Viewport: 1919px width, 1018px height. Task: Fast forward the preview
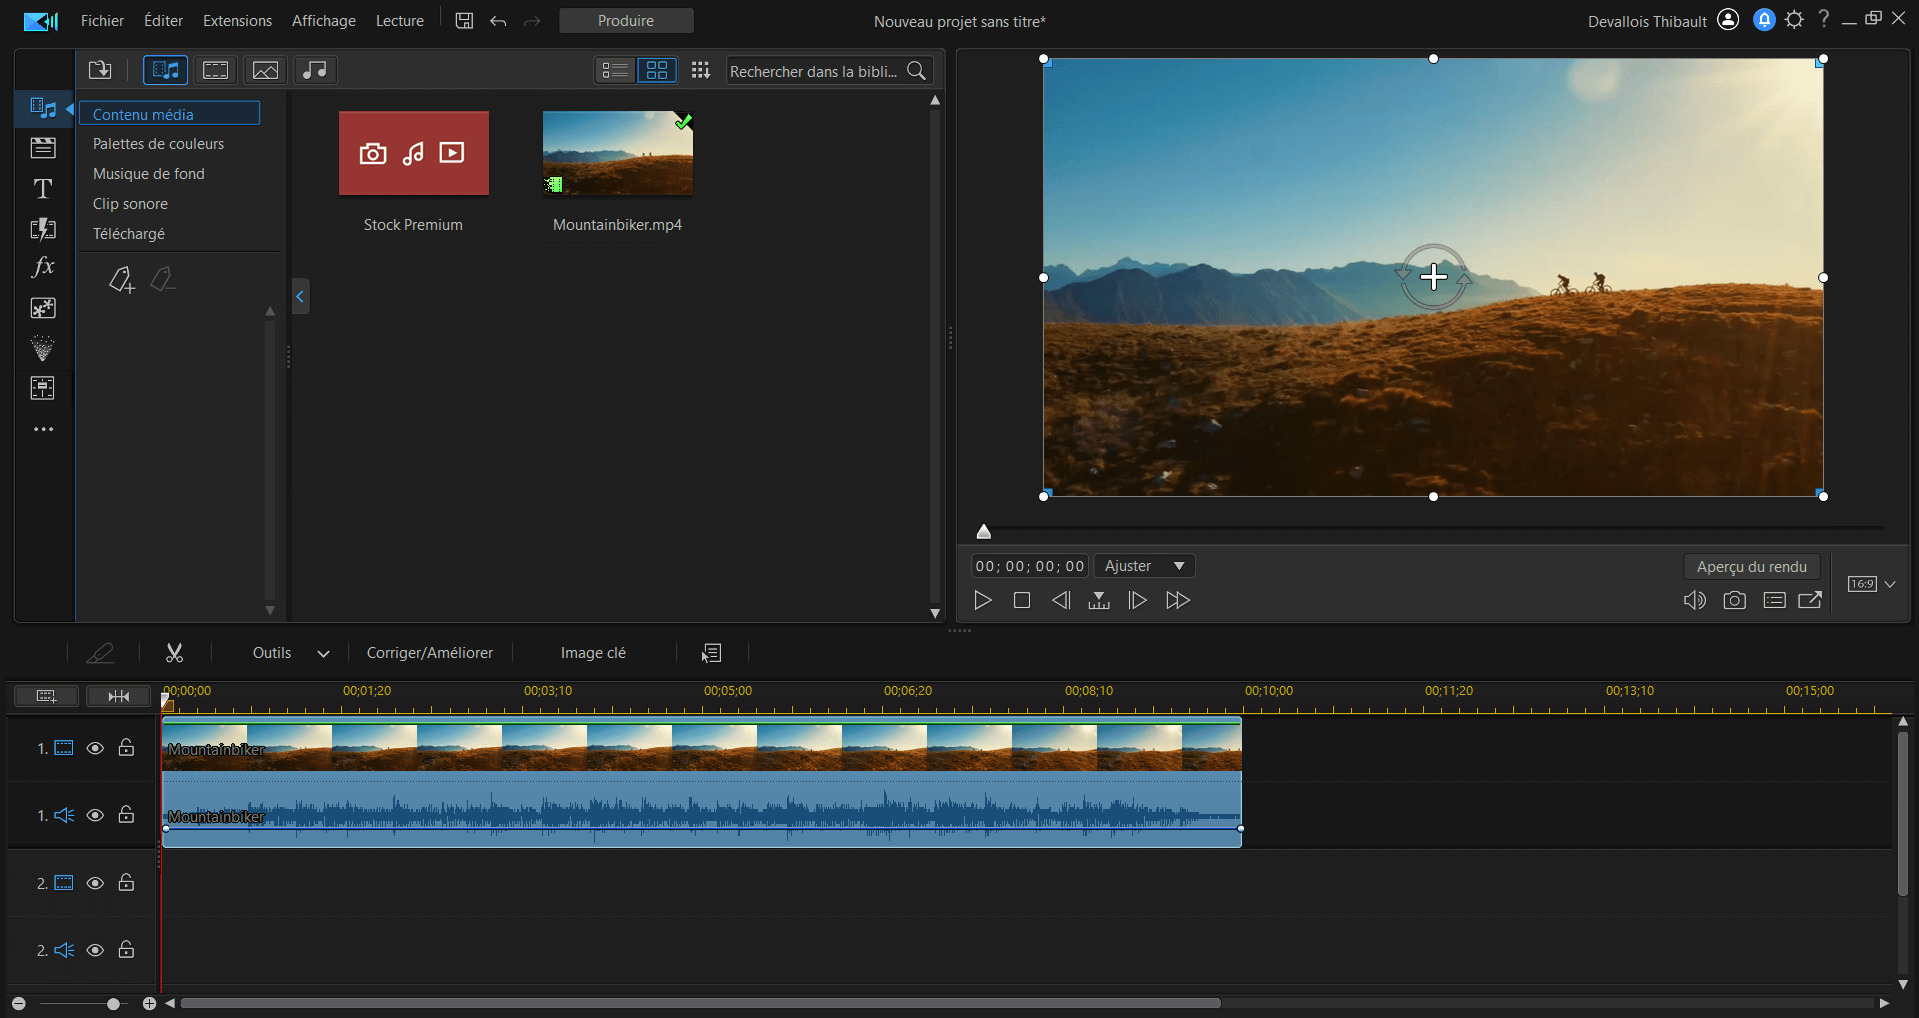coord(1178,600)
